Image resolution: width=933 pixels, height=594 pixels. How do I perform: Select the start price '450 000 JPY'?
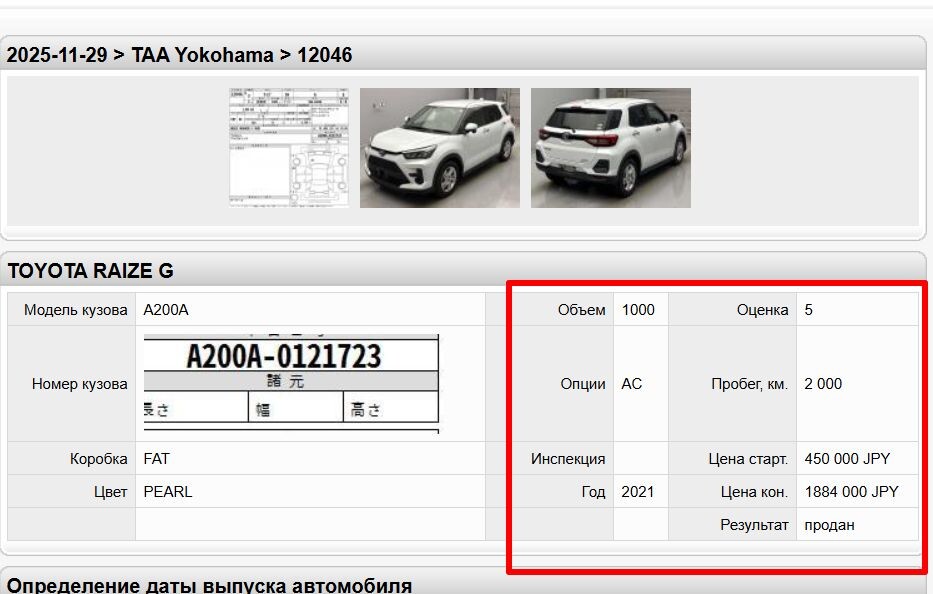847,459
